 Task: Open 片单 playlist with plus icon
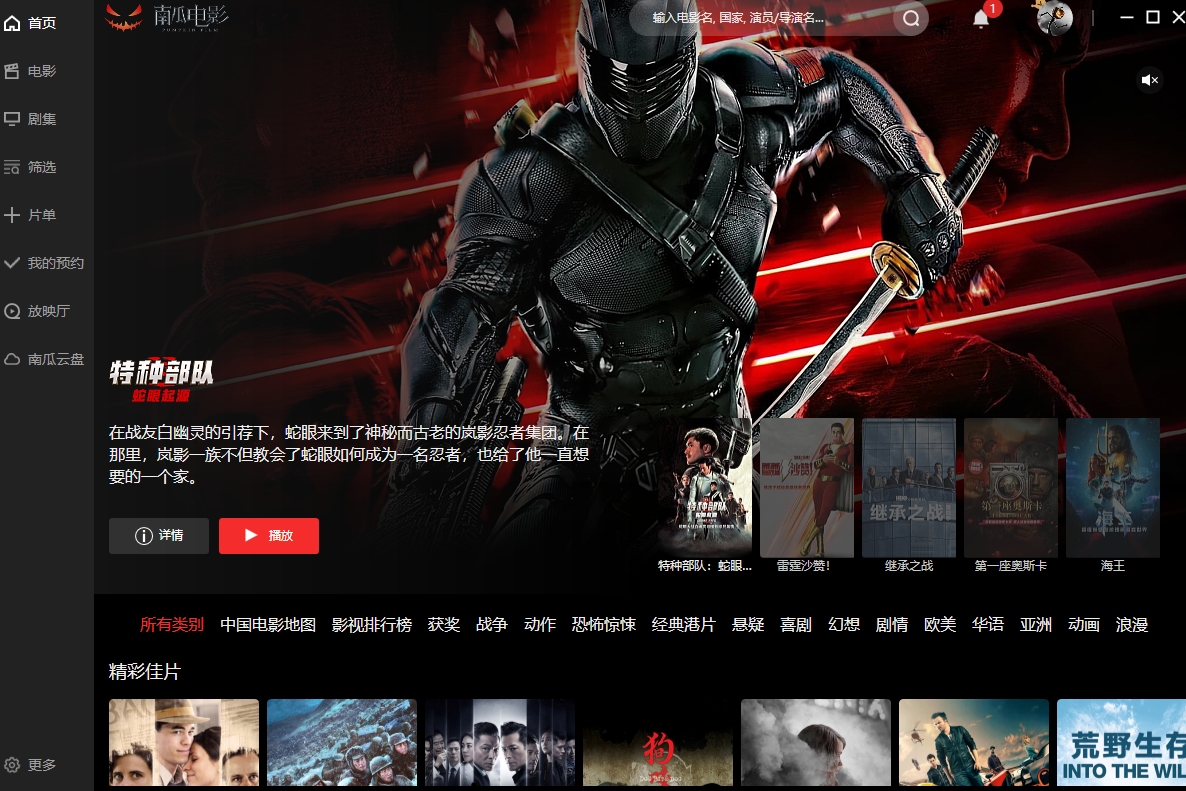30,215
